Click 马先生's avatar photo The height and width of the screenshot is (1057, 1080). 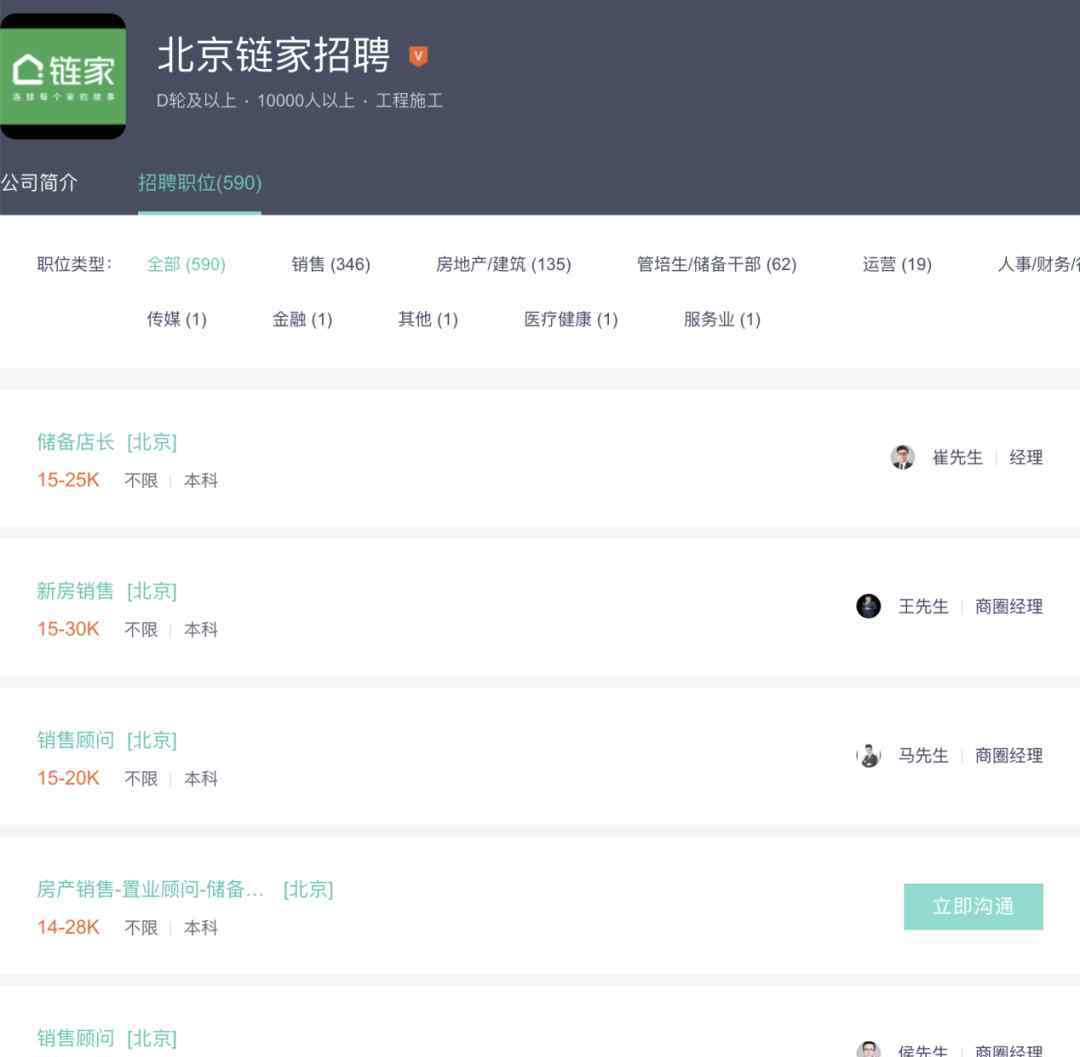(x=869, y=756)
